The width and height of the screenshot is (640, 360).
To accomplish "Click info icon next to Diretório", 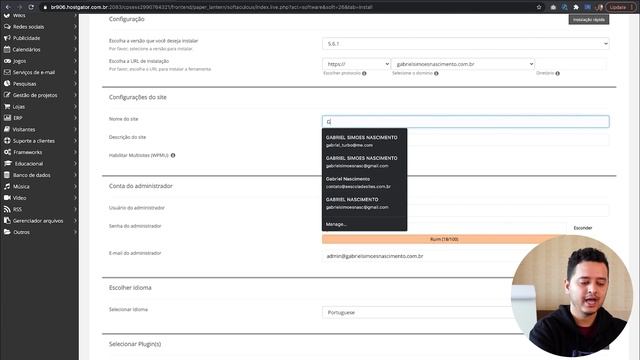I will click(x=558, y=73).
